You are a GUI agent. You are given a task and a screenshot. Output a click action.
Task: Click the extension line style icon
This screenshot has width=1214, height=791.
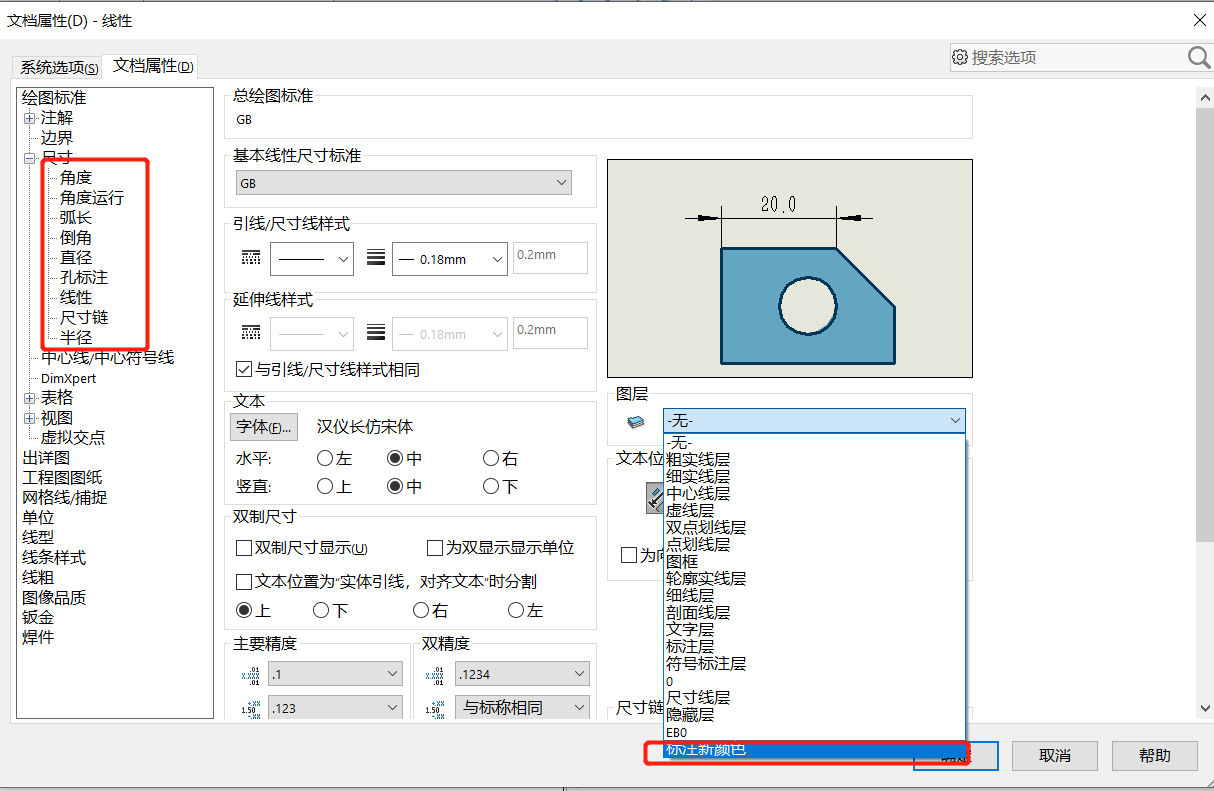point(251,333)
